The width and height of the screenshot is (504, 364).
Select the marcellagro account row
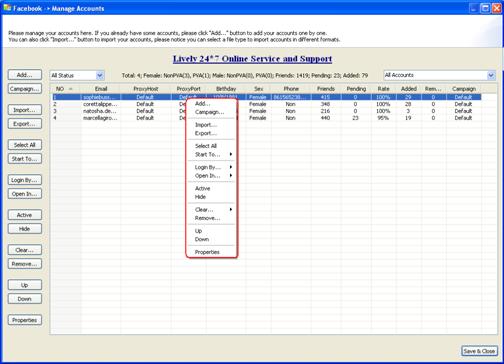266,118
